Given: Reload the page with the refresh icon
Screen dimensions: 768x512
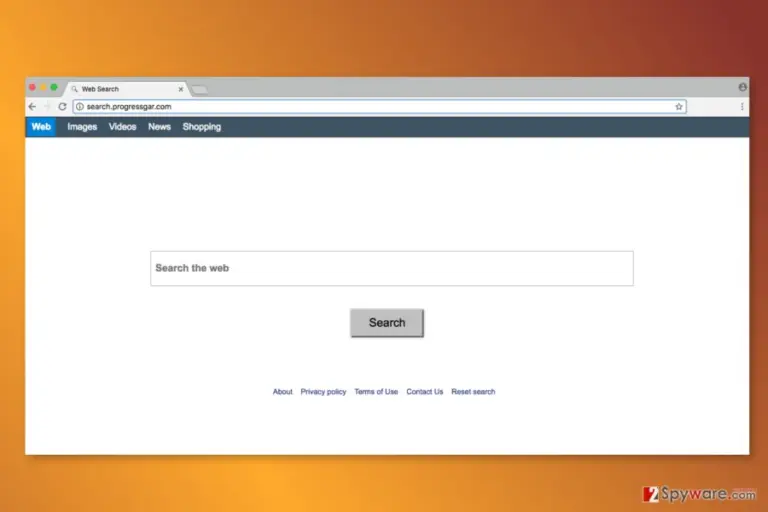Looking at the screenshot, I should (x=62, y=106).
